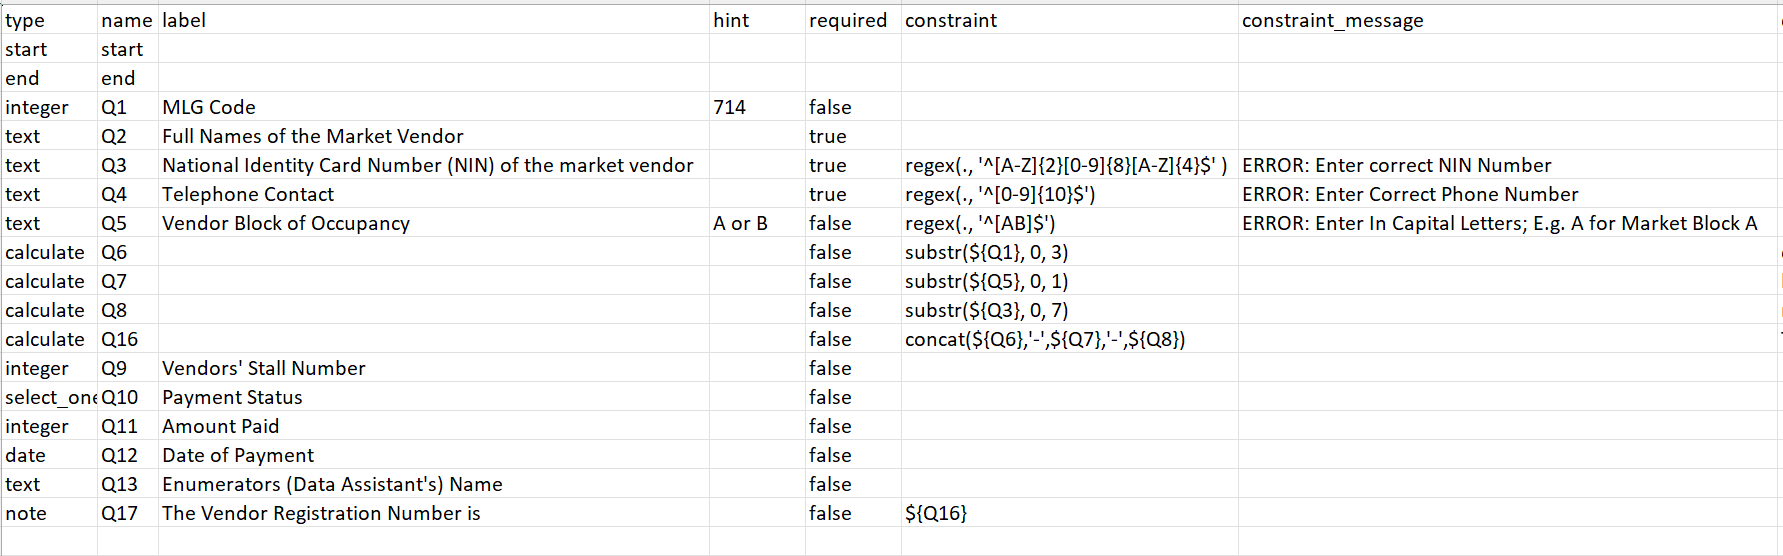The width and height of the screenshot is (1783, 556).
Task: Click the name cell 'Q13'
Action: 128,484
